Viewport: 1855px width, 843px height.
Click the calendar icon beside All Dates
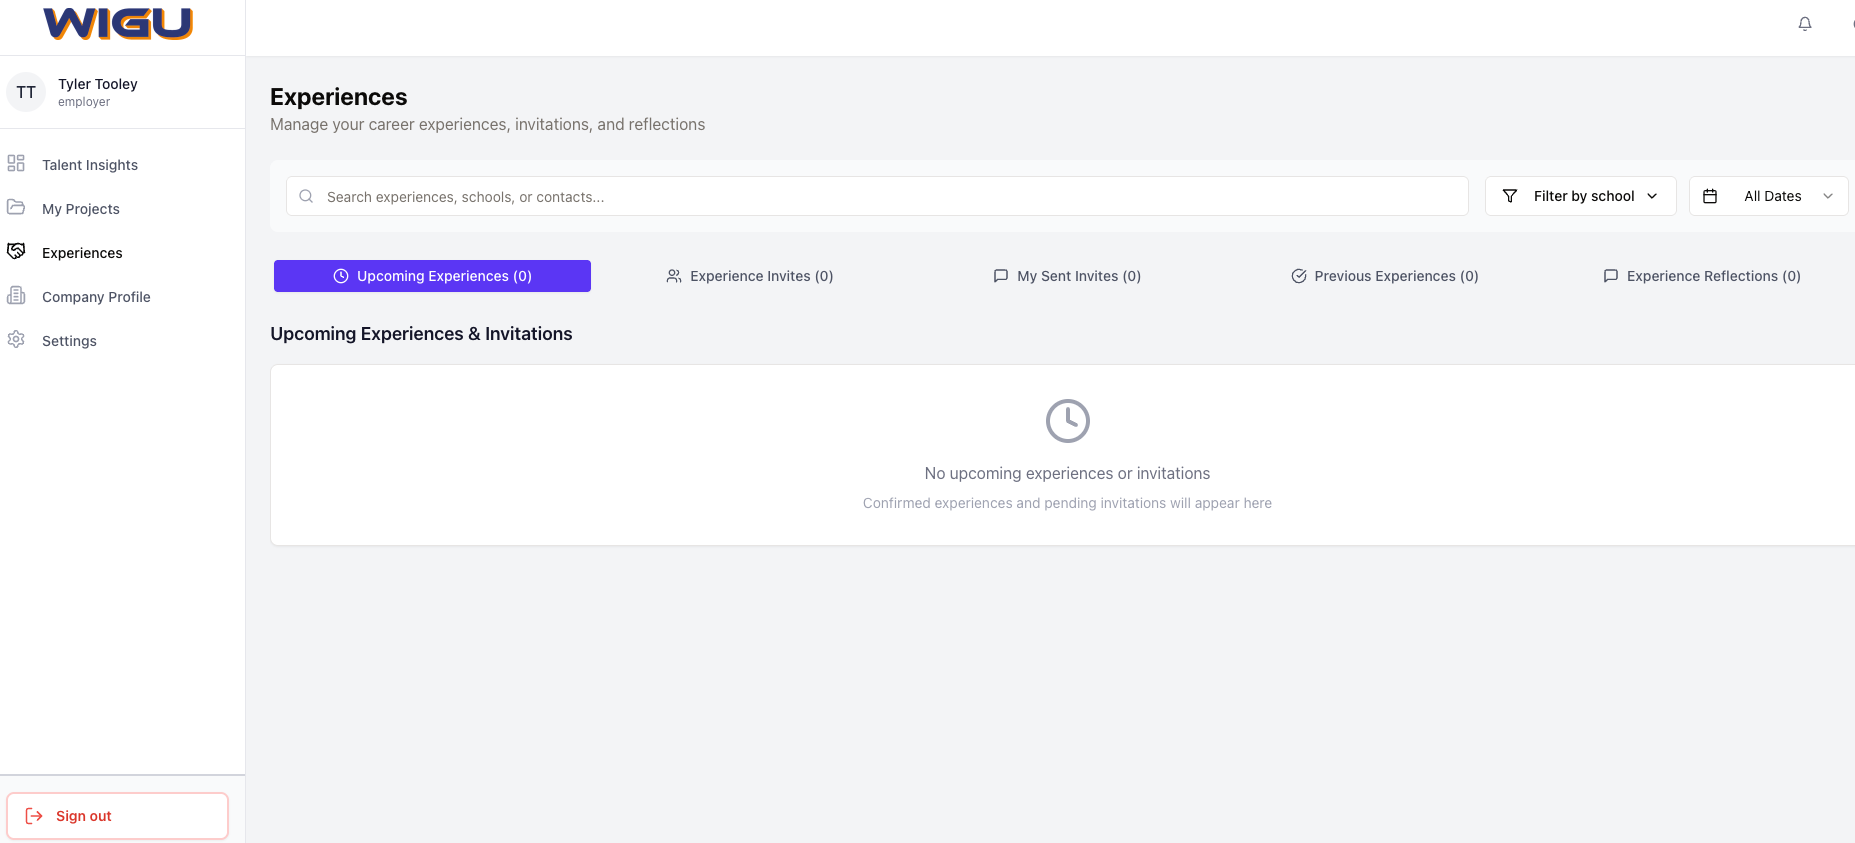point(1710,196)
